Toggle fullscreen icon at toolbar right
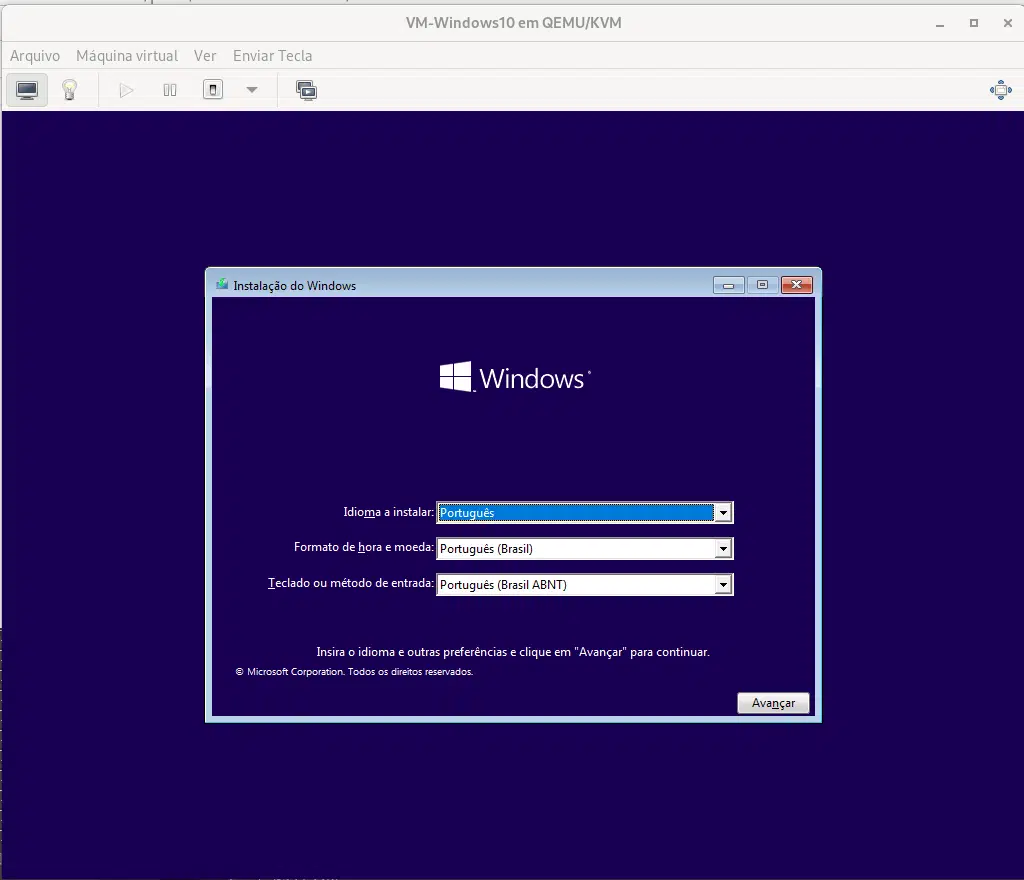 click(1000, 90)
